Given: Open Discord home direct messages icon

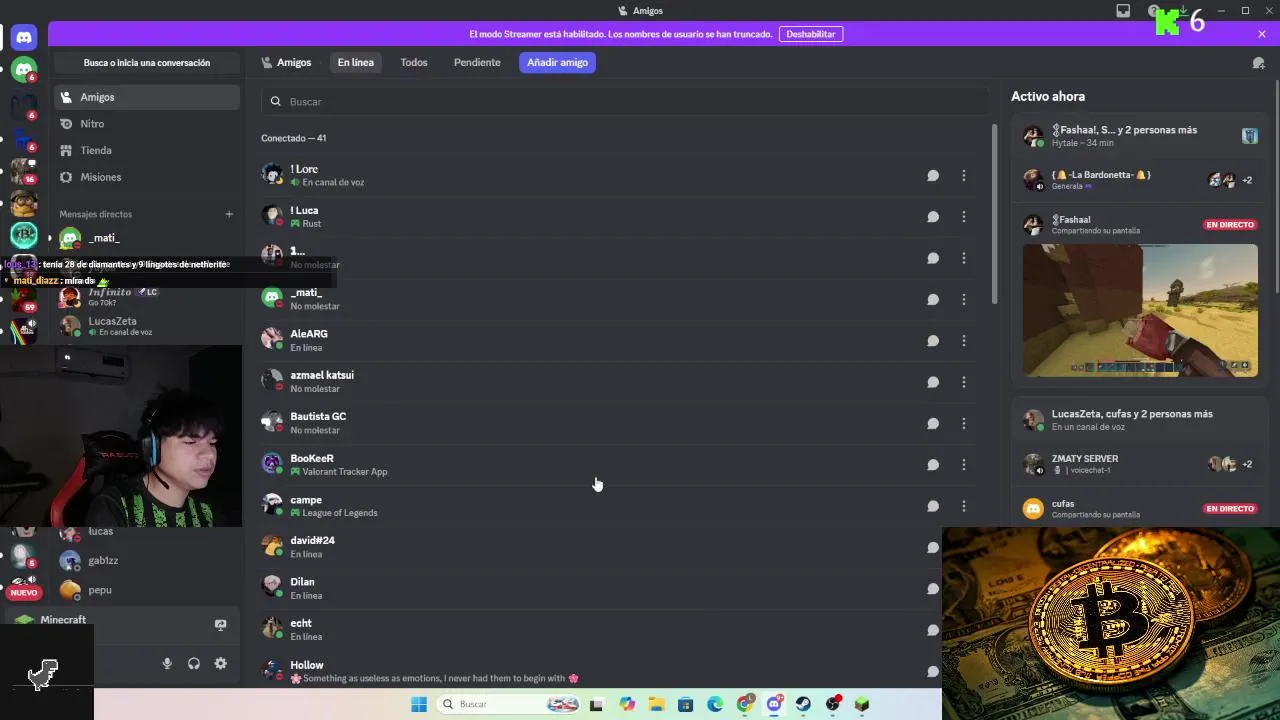Looking at the screenshot, I should point(24,38).
